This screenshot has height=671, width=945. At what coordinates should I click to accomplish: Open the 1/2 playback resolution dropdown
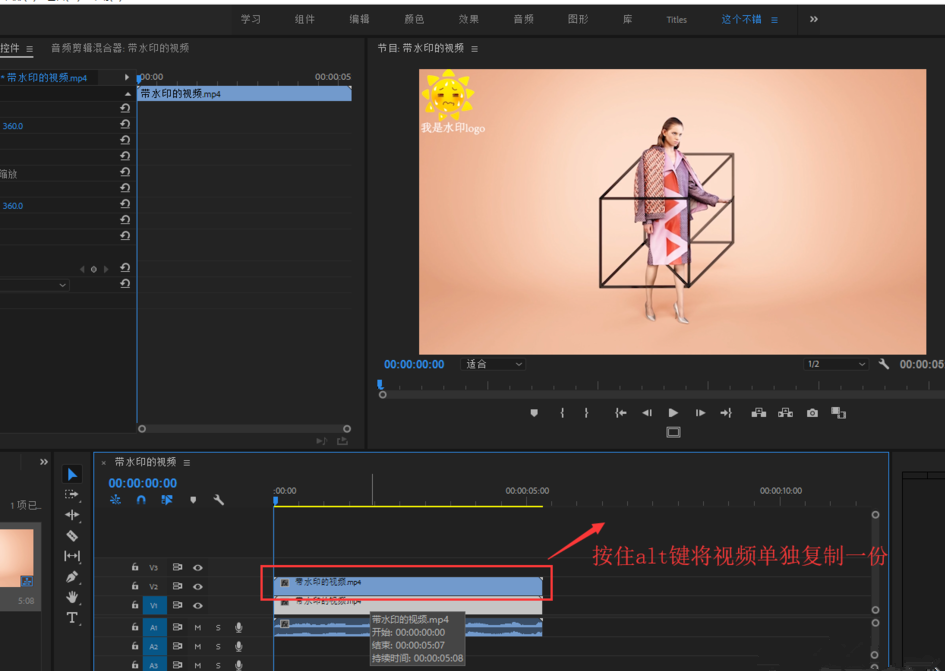click(836, 365)
